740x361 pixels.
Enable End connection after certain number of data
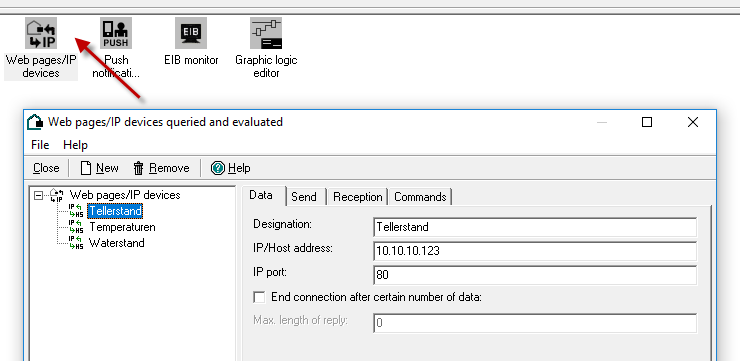[259, 297]
